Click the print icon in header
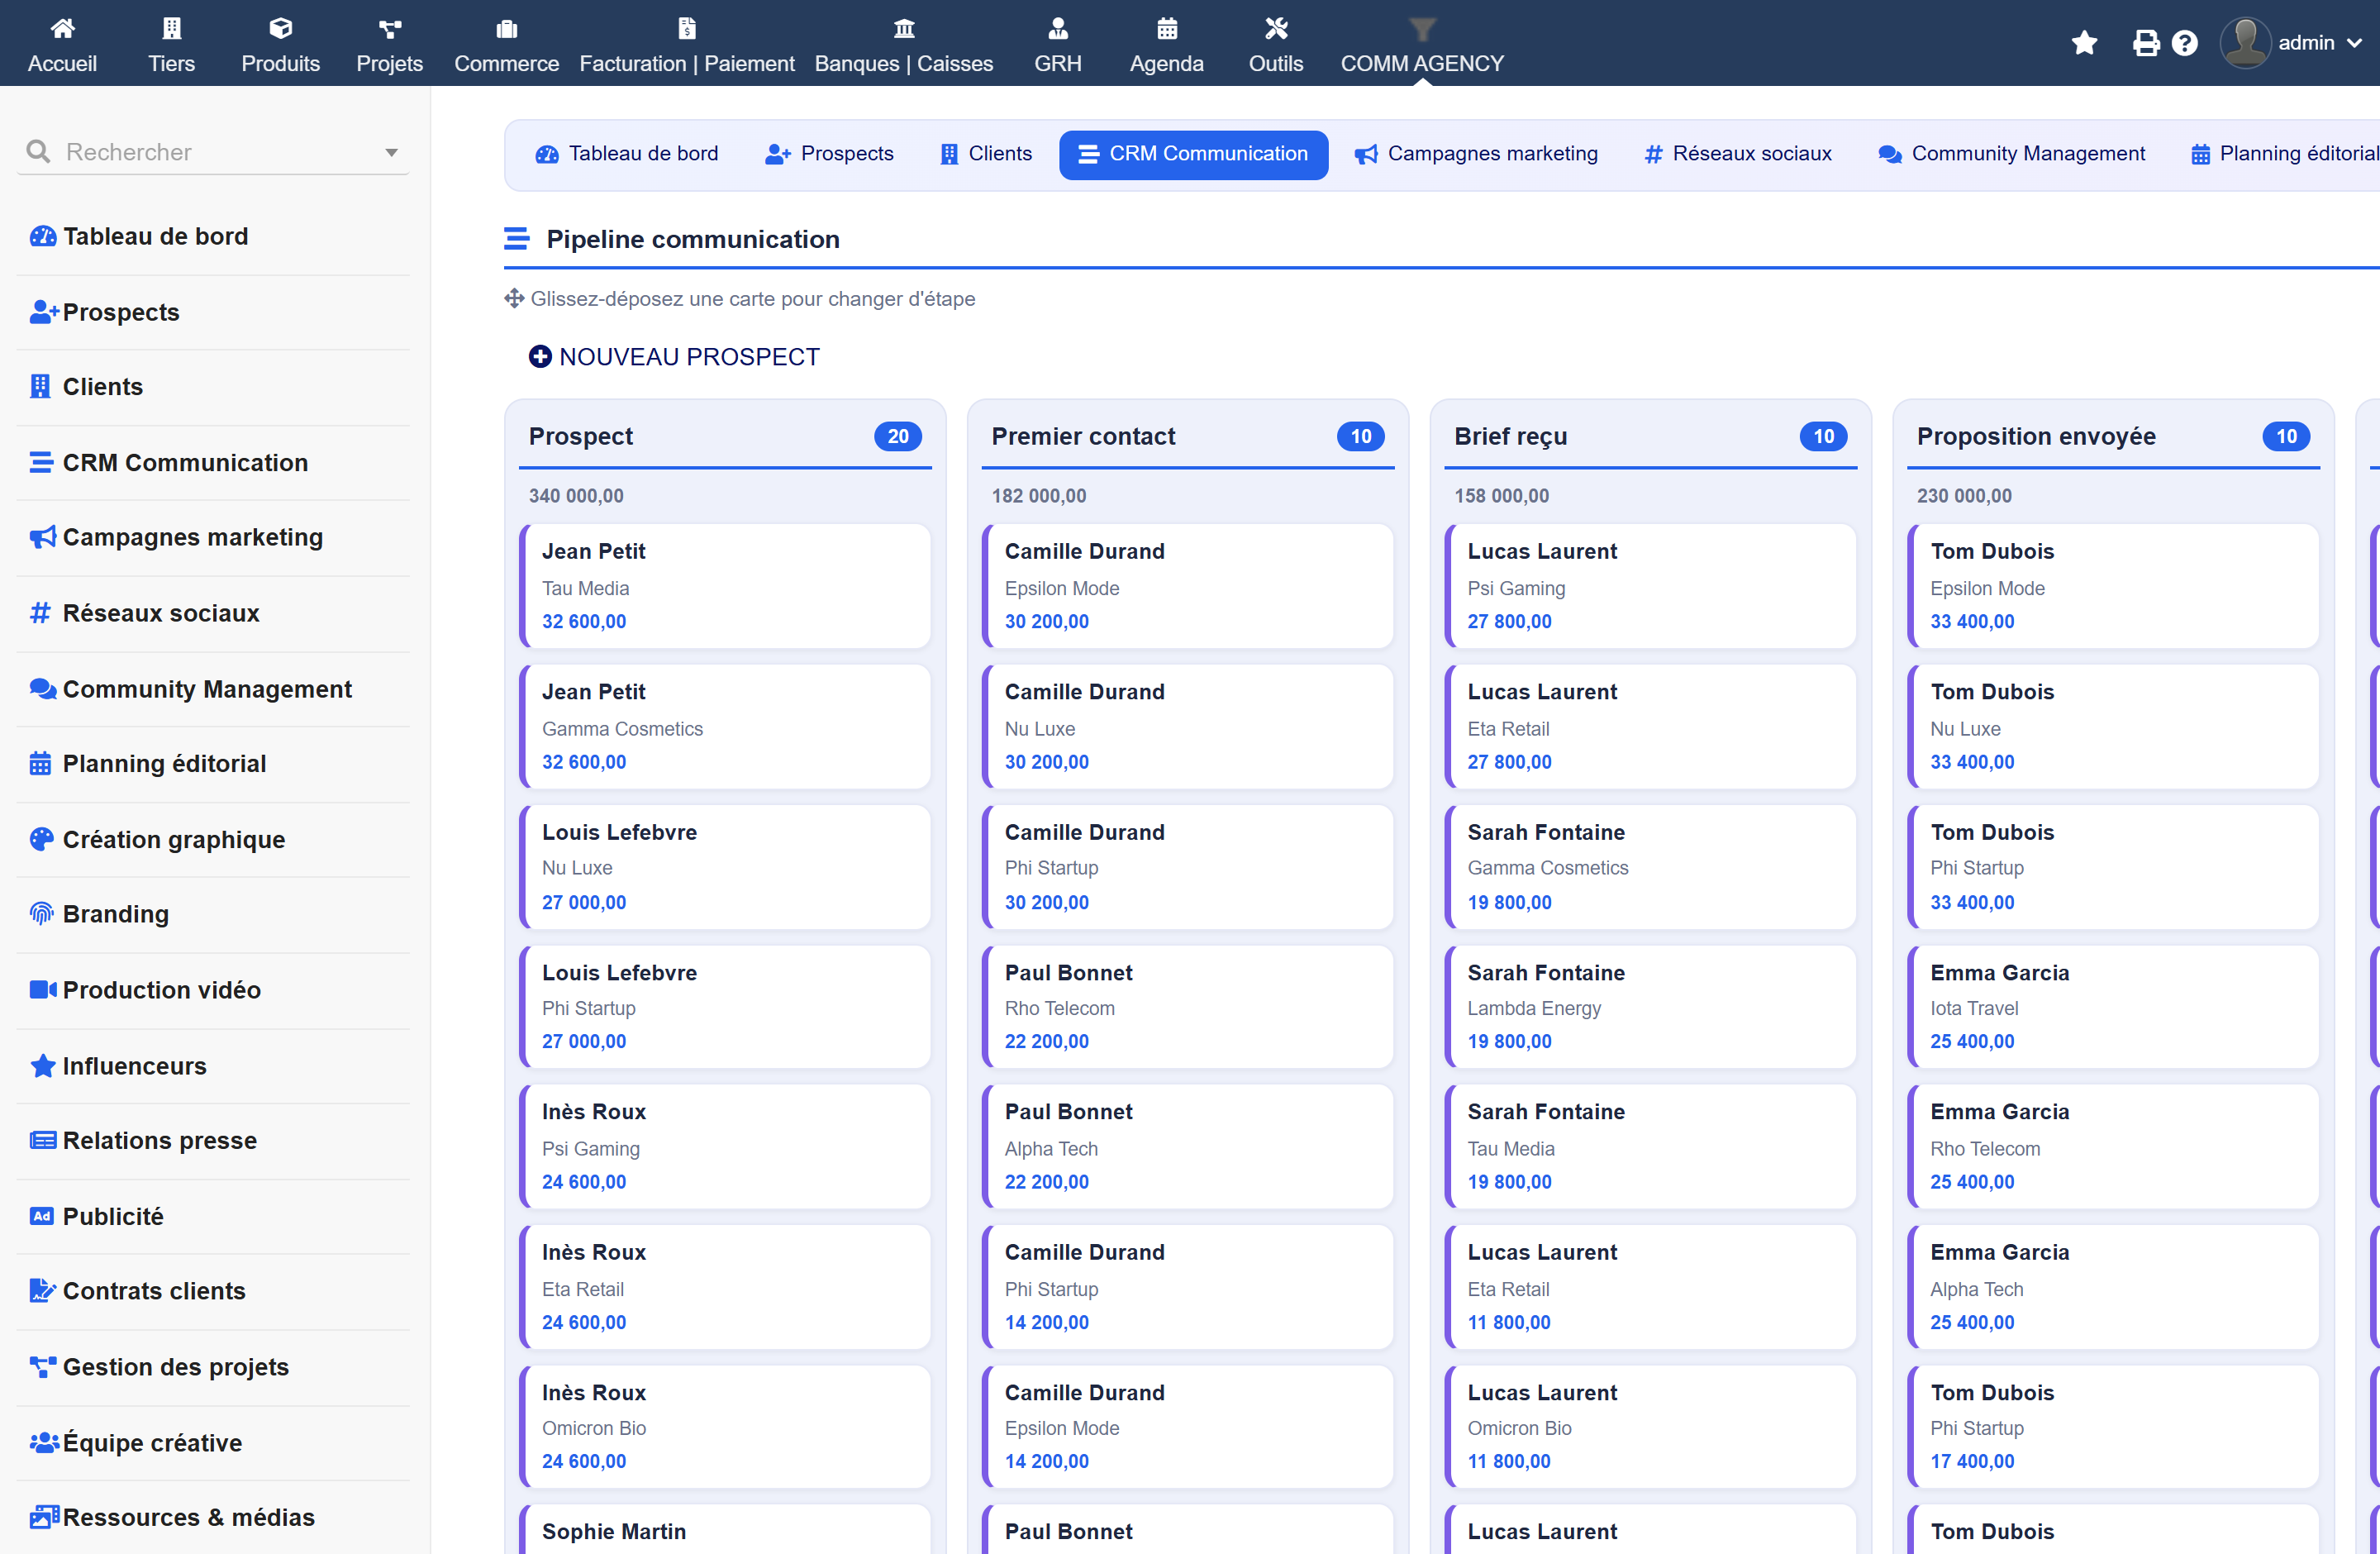Screen dimensions: 2380x1554 click(x=2146, y=43)
